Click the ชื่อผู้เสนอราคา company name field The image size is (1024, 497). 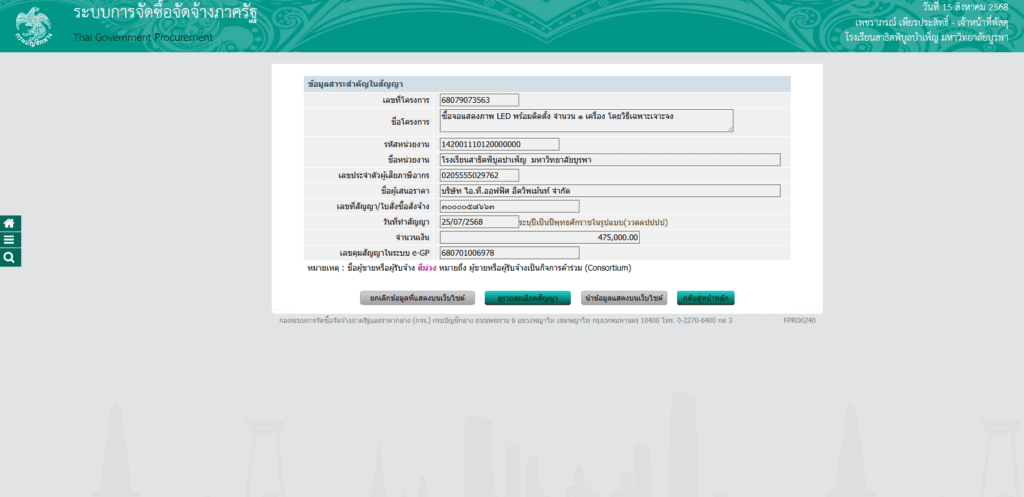pyautogui.click(x=609, y=191)
